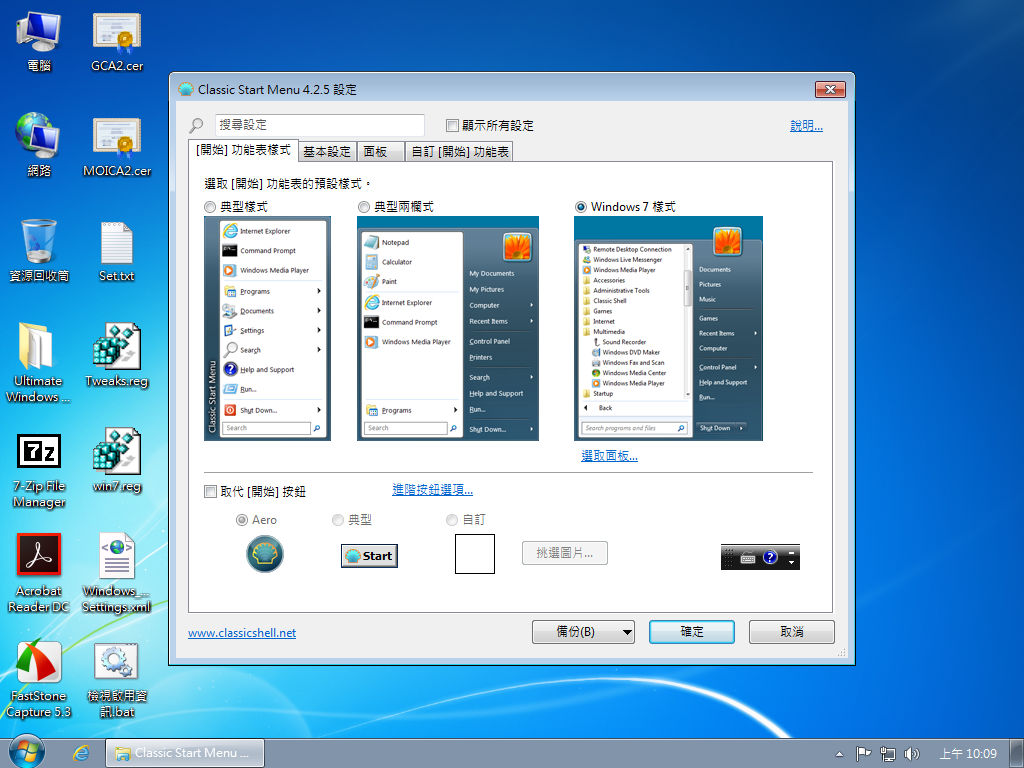The width and height of the screenshot is (1024, 768).
Task: Check the 取代 [開始] 按鈕 checkbox
Action: click(210, 491)
